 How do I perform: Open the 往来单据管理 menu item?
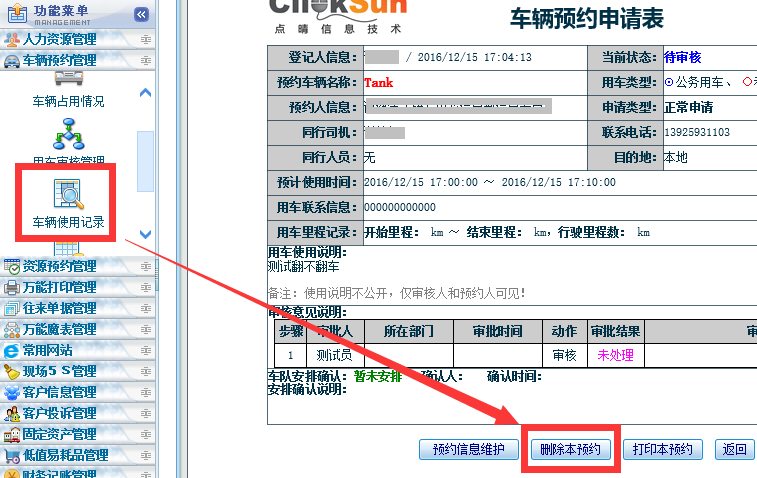coord(60,309)
